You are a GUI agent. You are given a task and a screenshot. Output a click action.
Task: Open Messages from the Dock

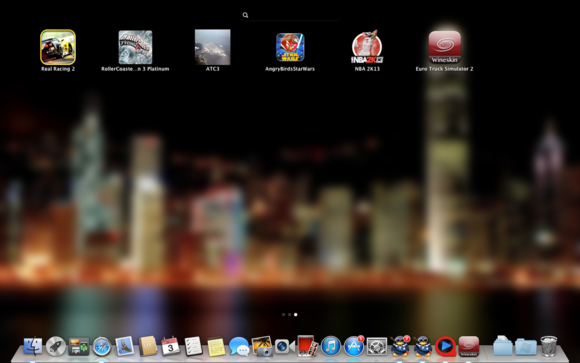tap(239, 346)
